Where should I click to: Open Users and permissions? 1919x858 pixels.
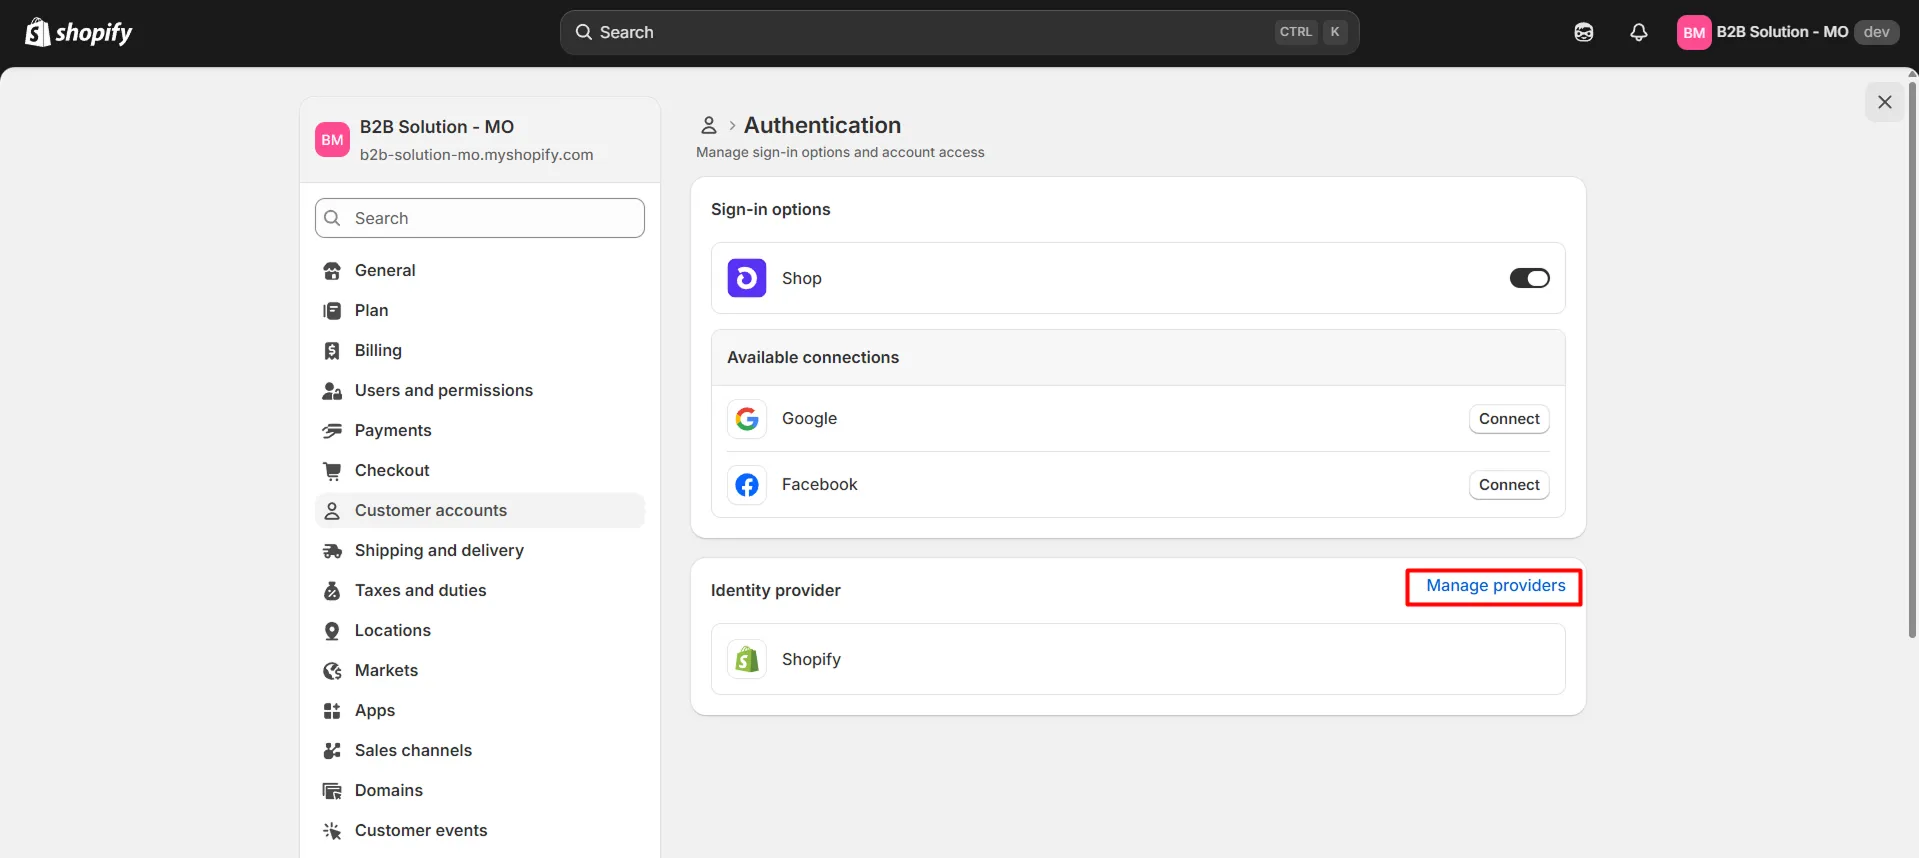480,390
